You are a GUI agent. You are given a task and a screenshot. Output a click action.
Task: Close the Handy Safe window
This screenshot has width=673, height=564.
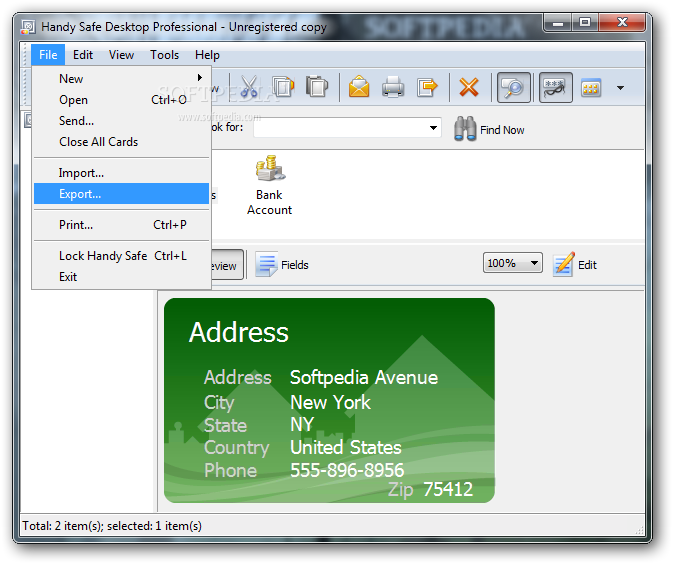[622, 23]
